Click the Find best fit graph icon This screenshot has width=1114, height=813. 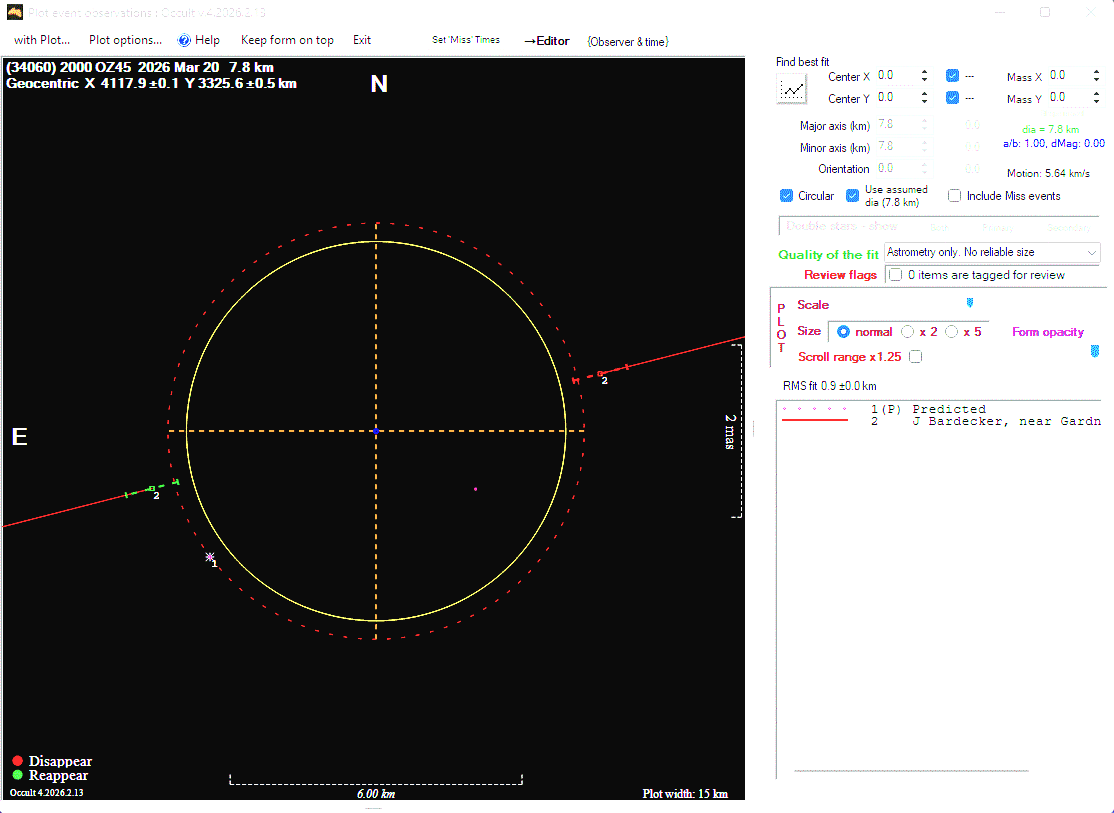coord(792,89)
